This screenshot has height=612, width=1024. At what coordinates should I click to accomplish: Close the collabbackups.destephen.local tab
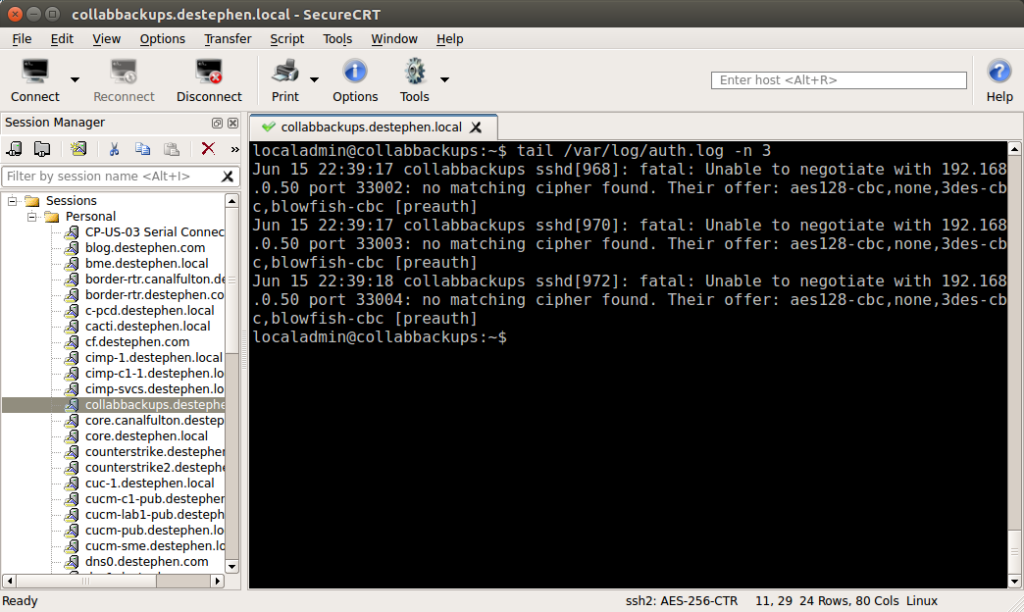click(x=476, y=127)
